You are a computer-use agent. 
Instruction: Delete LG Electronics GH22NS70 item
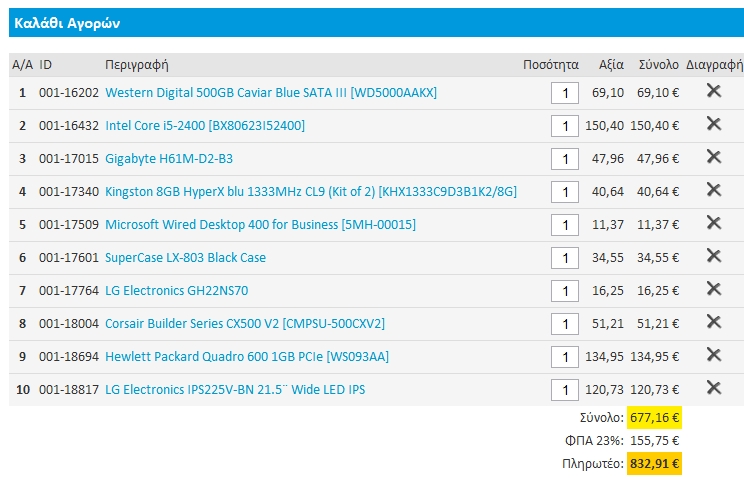(714, 289)
